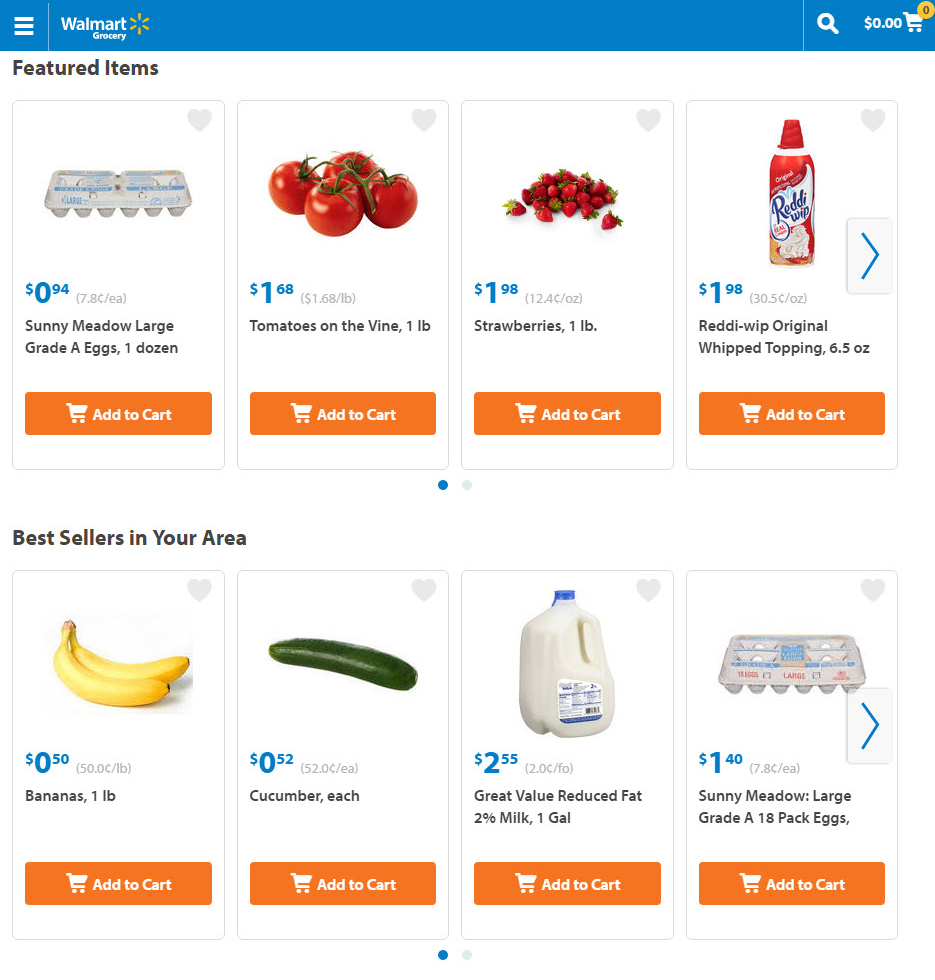
Task: Favorite Reddi-wip using its heart icon
Action: [873, 121]
